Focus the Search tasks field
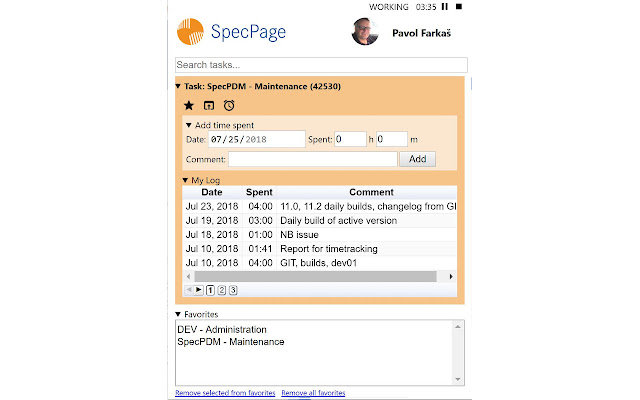Viewport: 640px width, 400px height. click(x=321, y=65)
